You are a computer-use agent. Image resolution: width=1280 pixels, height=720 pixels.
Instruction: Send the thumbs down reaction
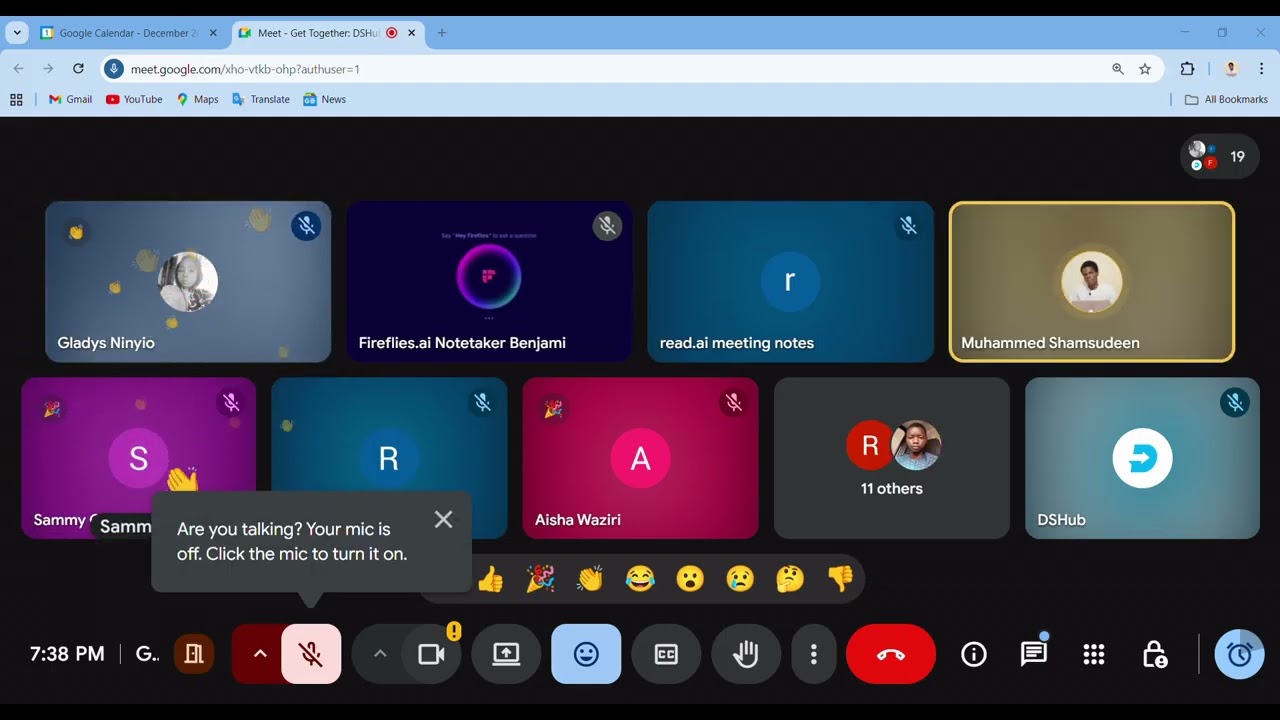pos(840,578)
